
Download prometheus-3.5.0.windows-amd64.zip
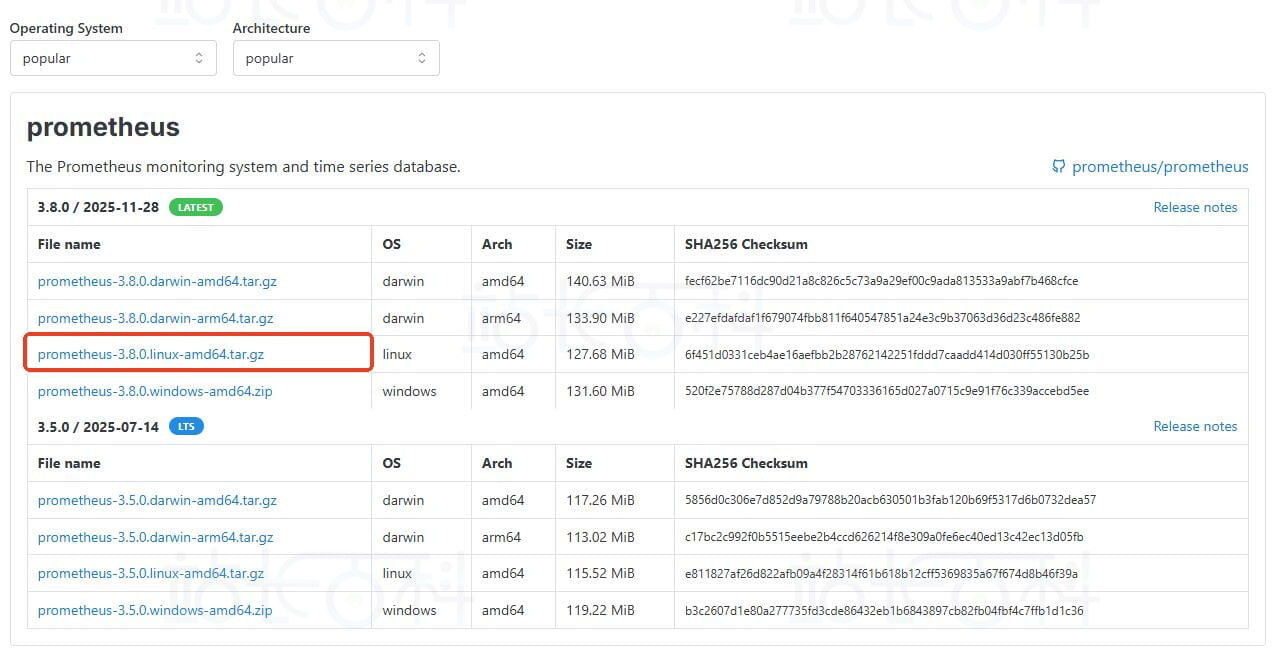[x=155, y=610]
